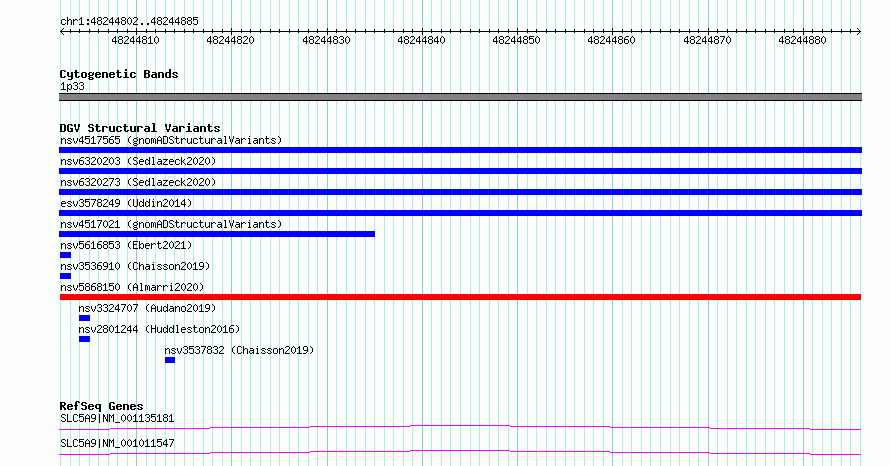Open the nsv4517021 gnomADStructuralVariants label
This screenshot has width=890, height=466.
[171, 224]
